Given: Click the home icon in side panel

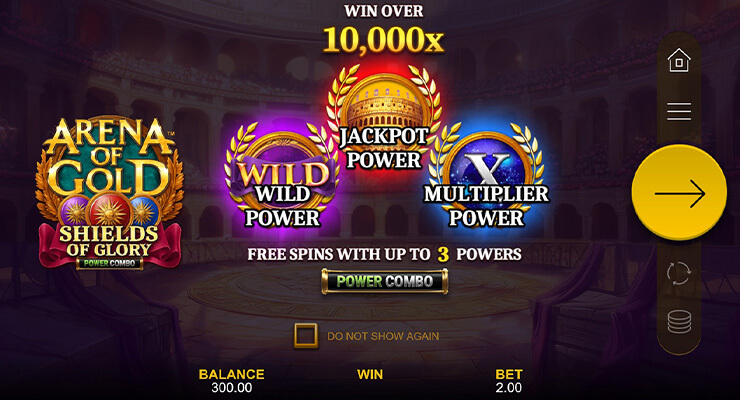Looking at the screenshot, I should [679, 60].
